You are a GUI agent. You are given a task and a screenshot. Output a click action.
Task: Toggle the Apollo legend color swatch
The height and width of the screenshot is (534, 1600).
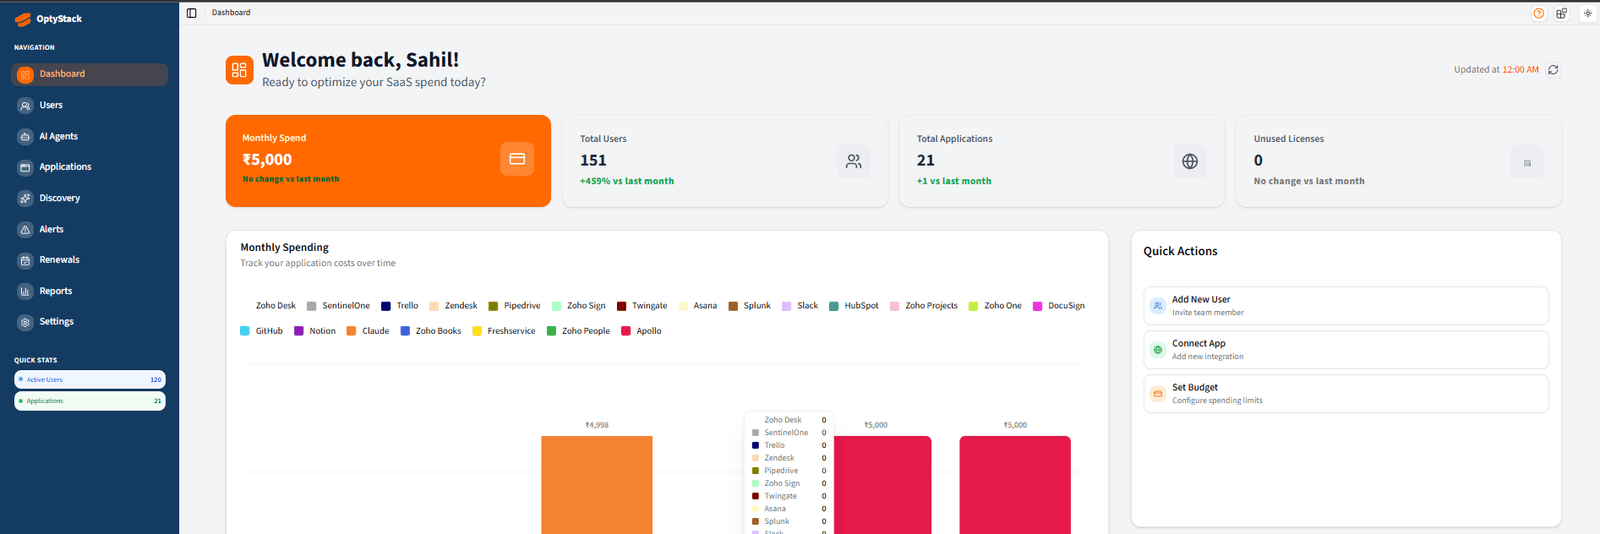click(626, 331)
